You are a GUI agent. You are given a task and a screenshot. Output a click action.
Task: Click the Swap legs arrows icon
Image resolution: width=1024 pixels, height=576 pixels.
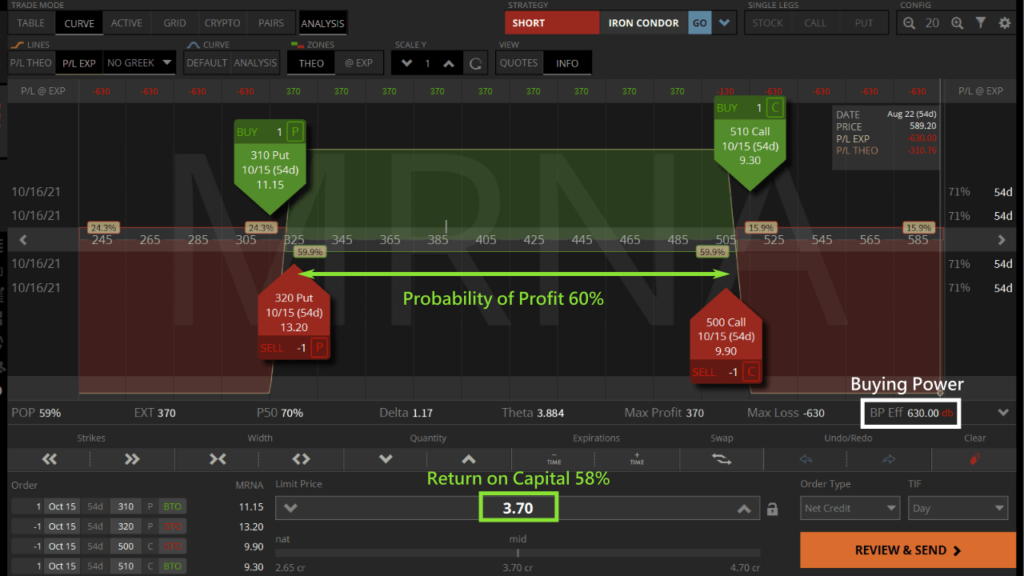pyautogui.click(x=721, y=459)
